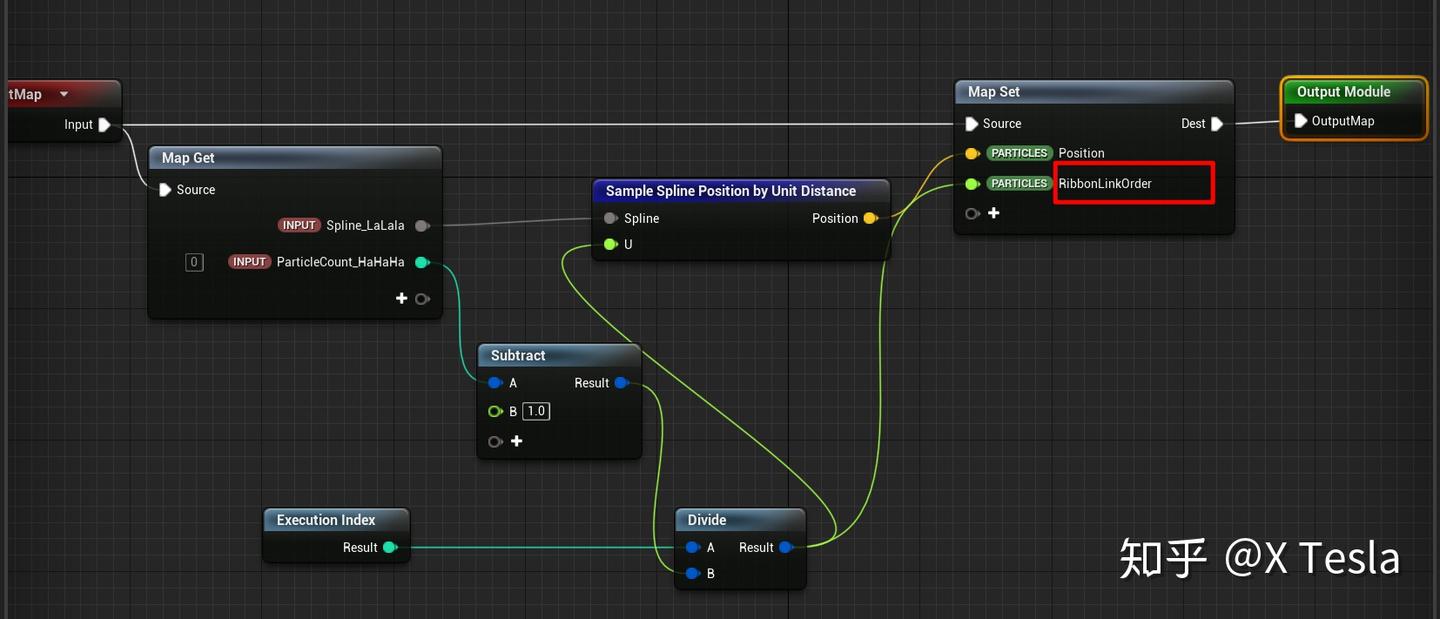Click the PARTICLES Position pin on Map Set
Viewport: 1440px width, 619px height.
tap(971, 153)
